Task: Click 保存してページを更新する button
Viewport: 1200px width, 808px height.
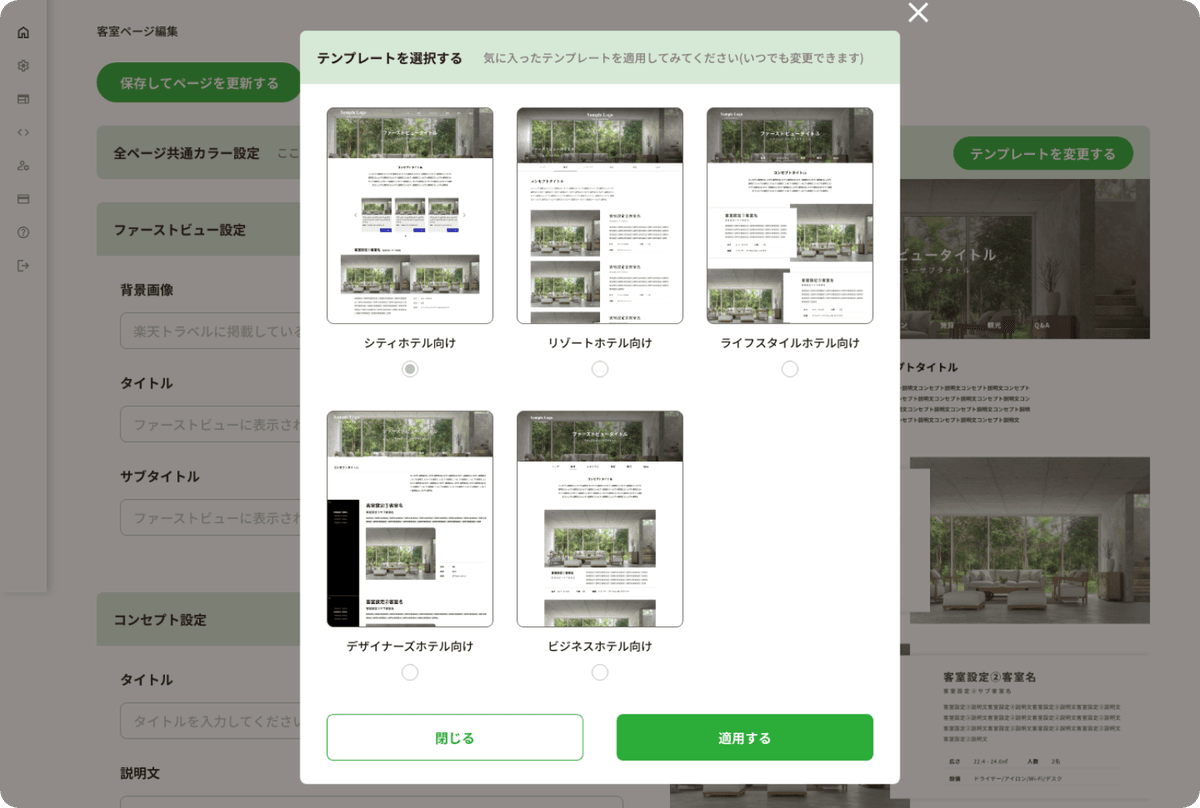Action: pos(199,83)
